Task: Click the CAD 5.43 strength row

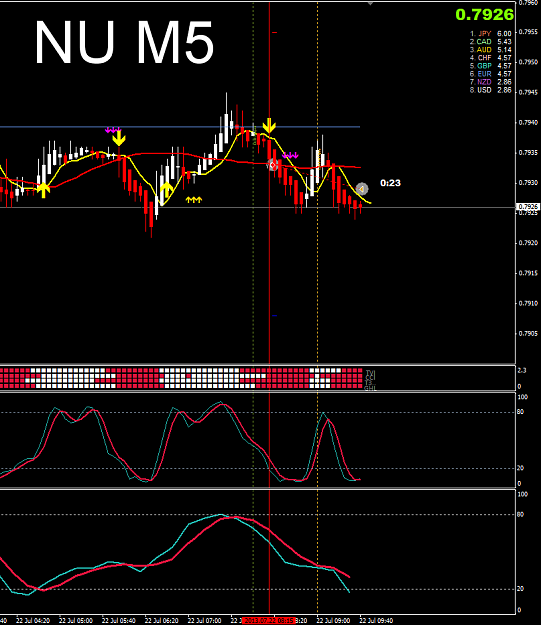Action: pos(490,42)
